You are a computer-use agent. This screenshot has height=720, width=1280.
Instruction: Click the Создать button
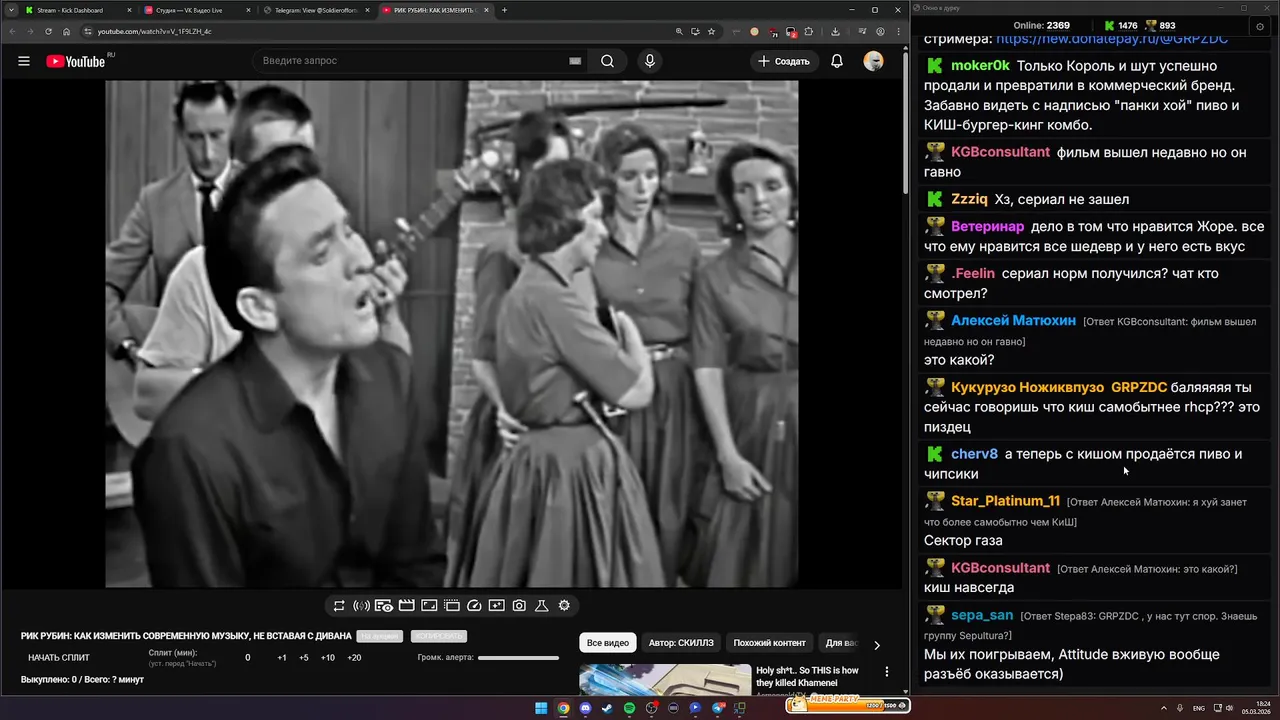784,61
